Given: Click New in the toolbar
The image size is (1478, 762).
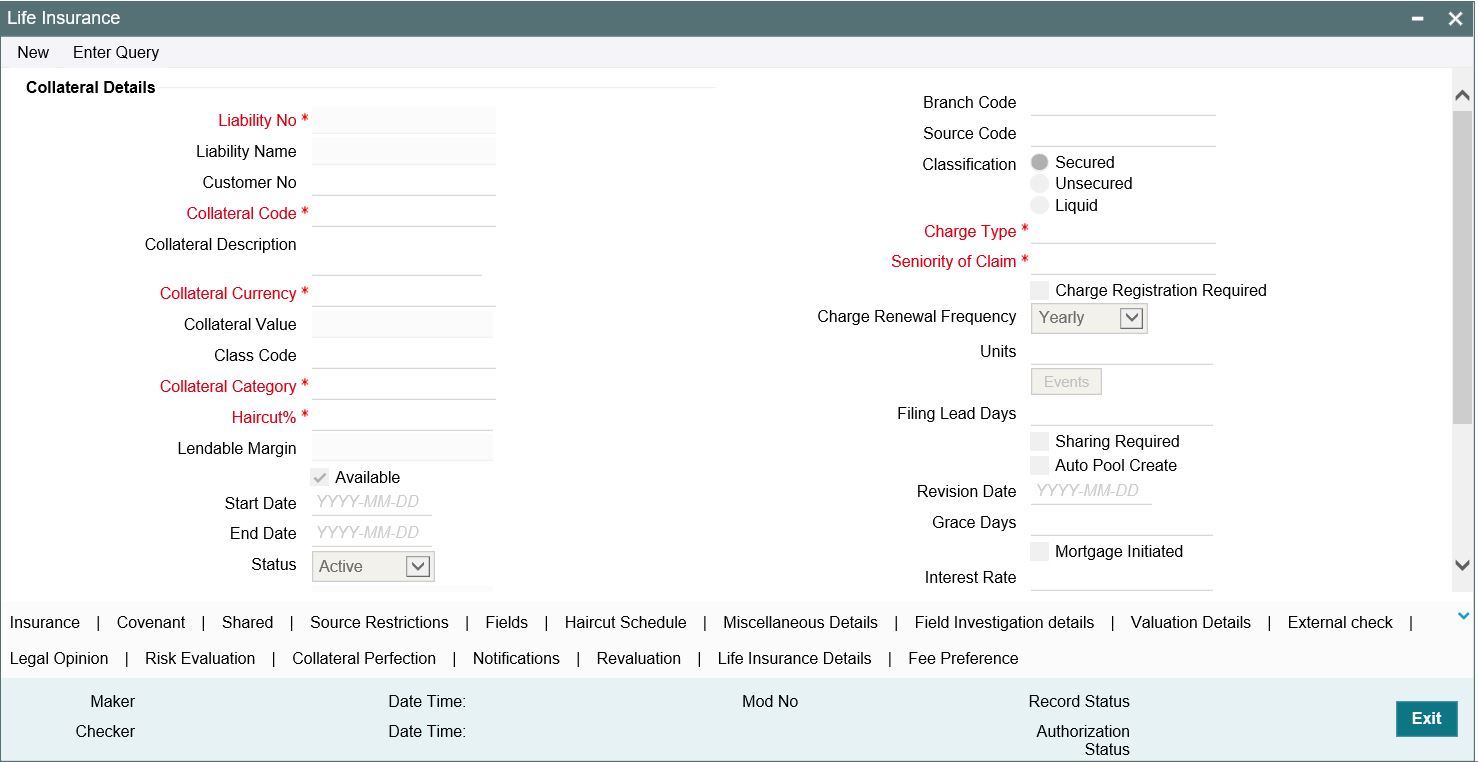Looking at the screenshot, I should (33, 52).
